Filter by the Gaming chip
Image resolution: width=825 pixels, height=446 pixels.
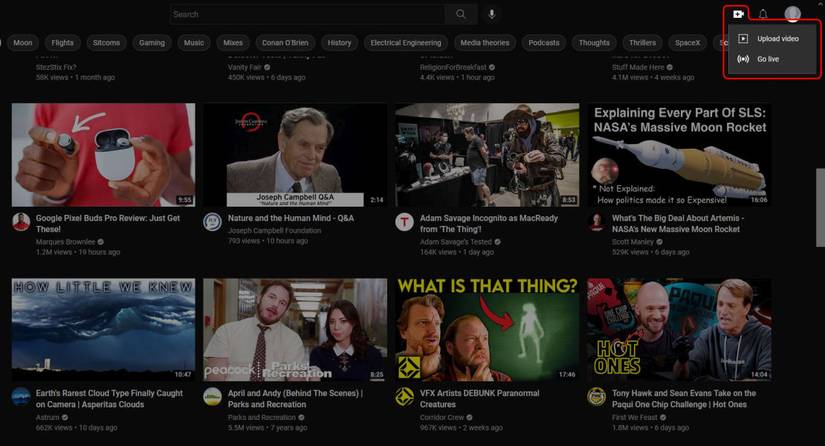click(152, 43)
